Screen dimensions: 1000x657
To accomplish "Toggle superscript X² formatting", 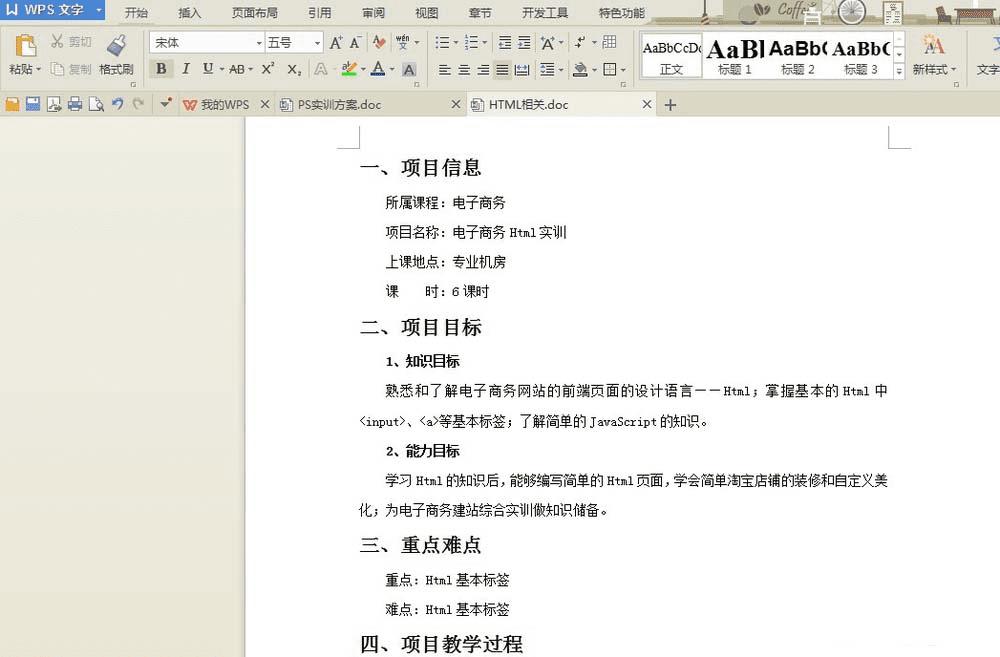I will [x=268, y=68].
